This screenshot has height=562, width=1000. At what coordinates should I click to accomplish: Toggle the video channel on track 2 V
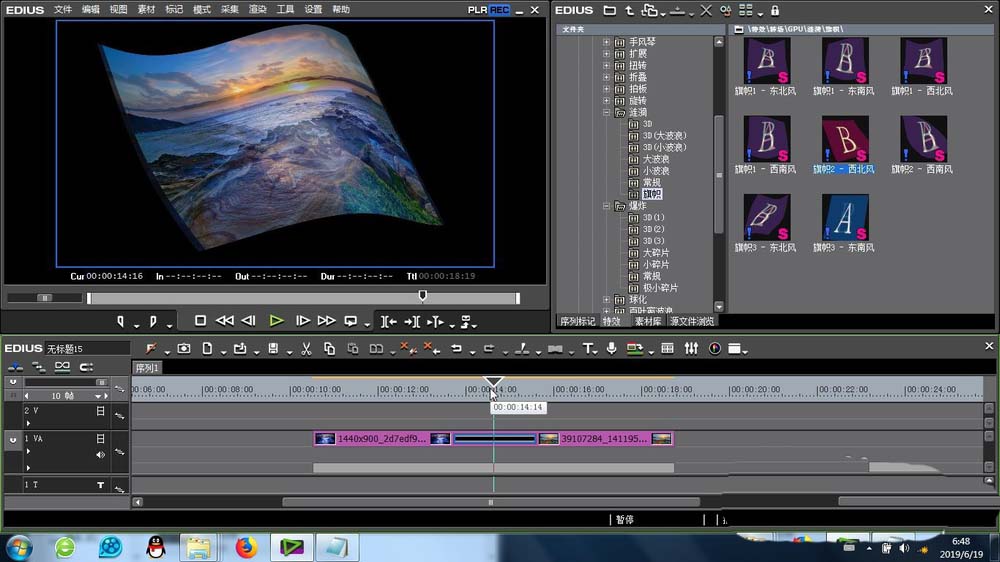(x=100, y=411)
